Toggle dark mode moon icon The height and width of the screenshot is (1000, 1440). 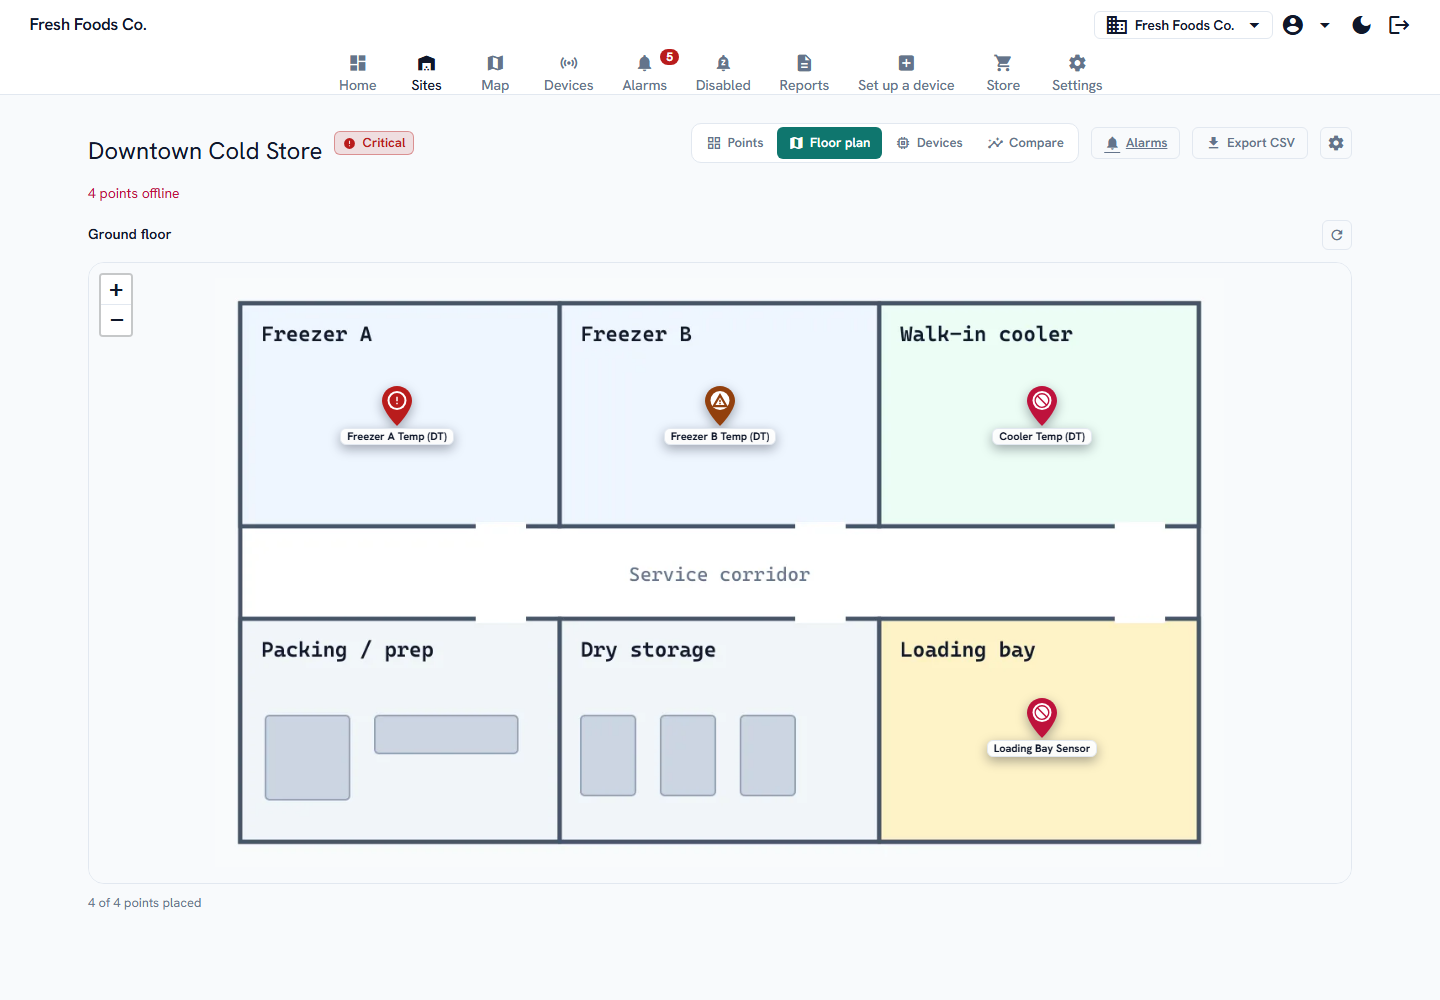1361,25
